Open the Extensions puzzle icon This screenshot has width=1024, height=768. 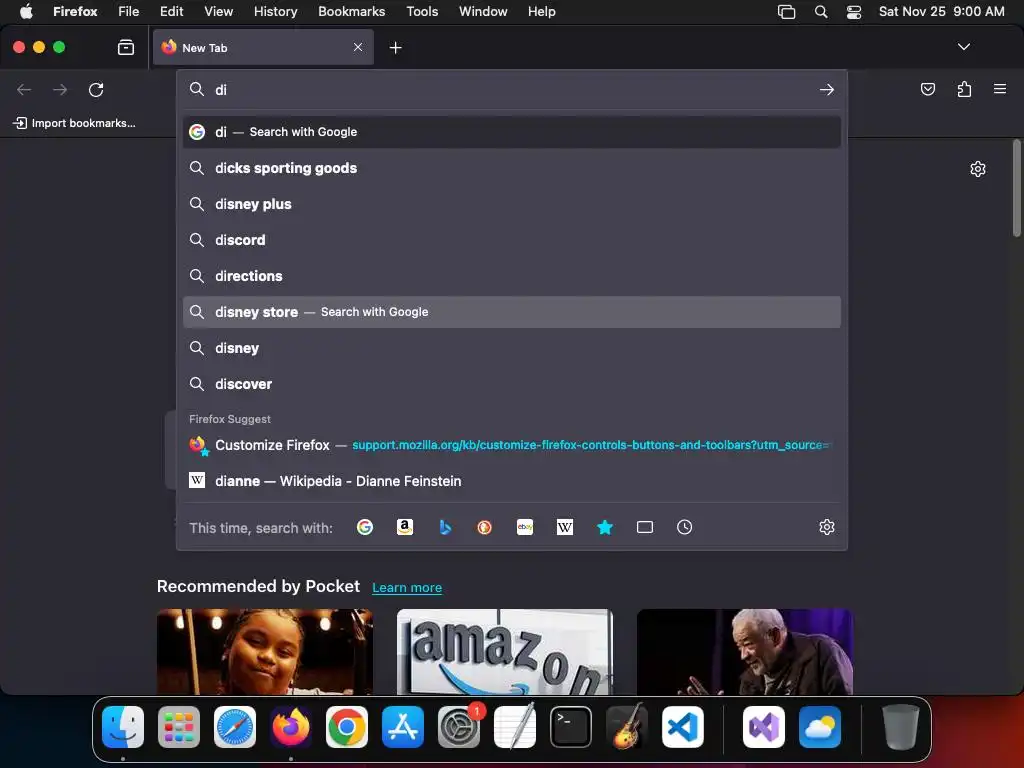pos(964,89)
